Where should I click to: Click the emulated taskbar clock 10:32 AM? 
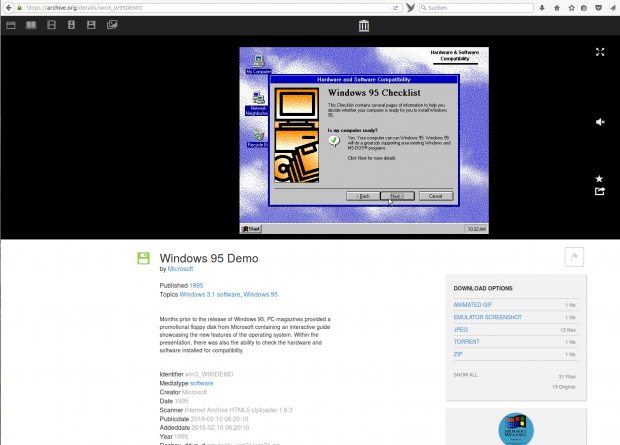click(x=476, y=229)
